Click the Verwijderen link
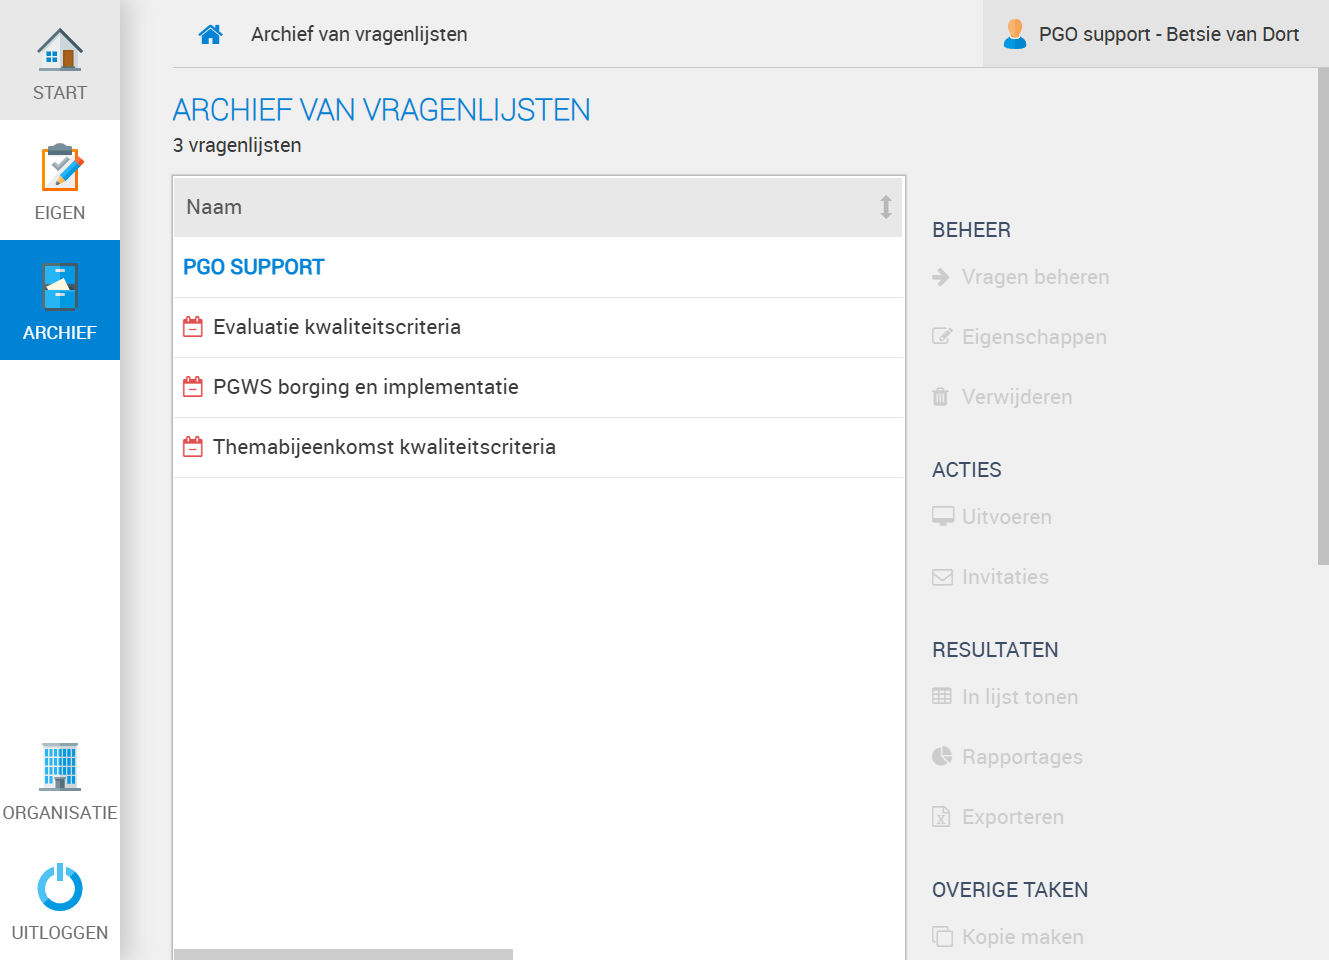1329x960 pixels. click(1017, 397)
